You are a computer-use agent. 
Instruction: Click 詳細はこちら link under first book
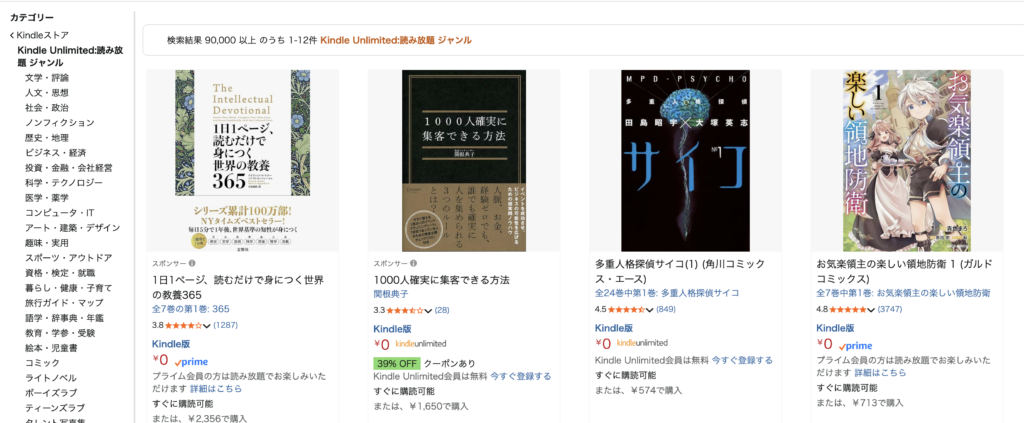(x=216, y=389)
